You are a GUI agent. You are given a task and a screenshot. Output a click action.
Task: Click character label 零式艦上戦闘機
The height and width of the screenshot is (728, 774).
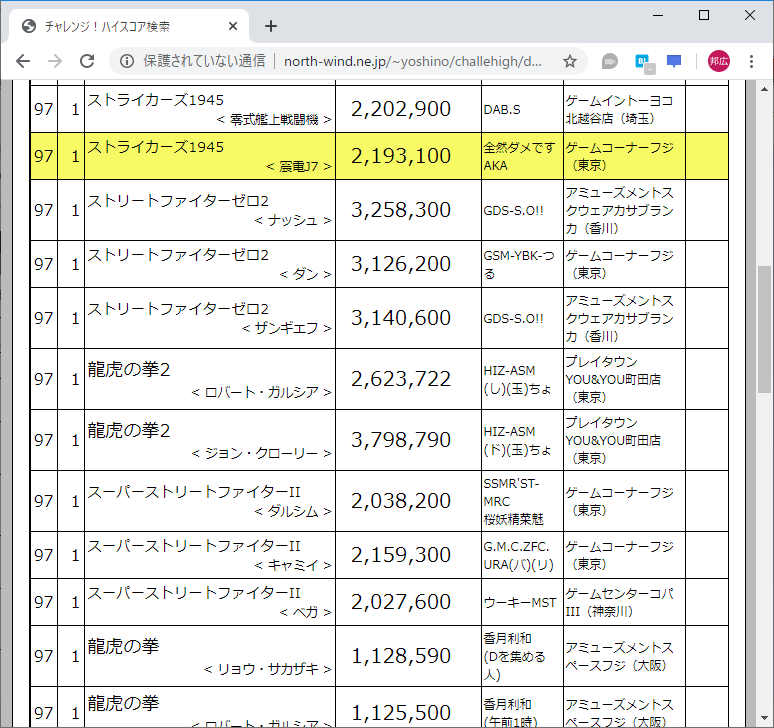274,120
